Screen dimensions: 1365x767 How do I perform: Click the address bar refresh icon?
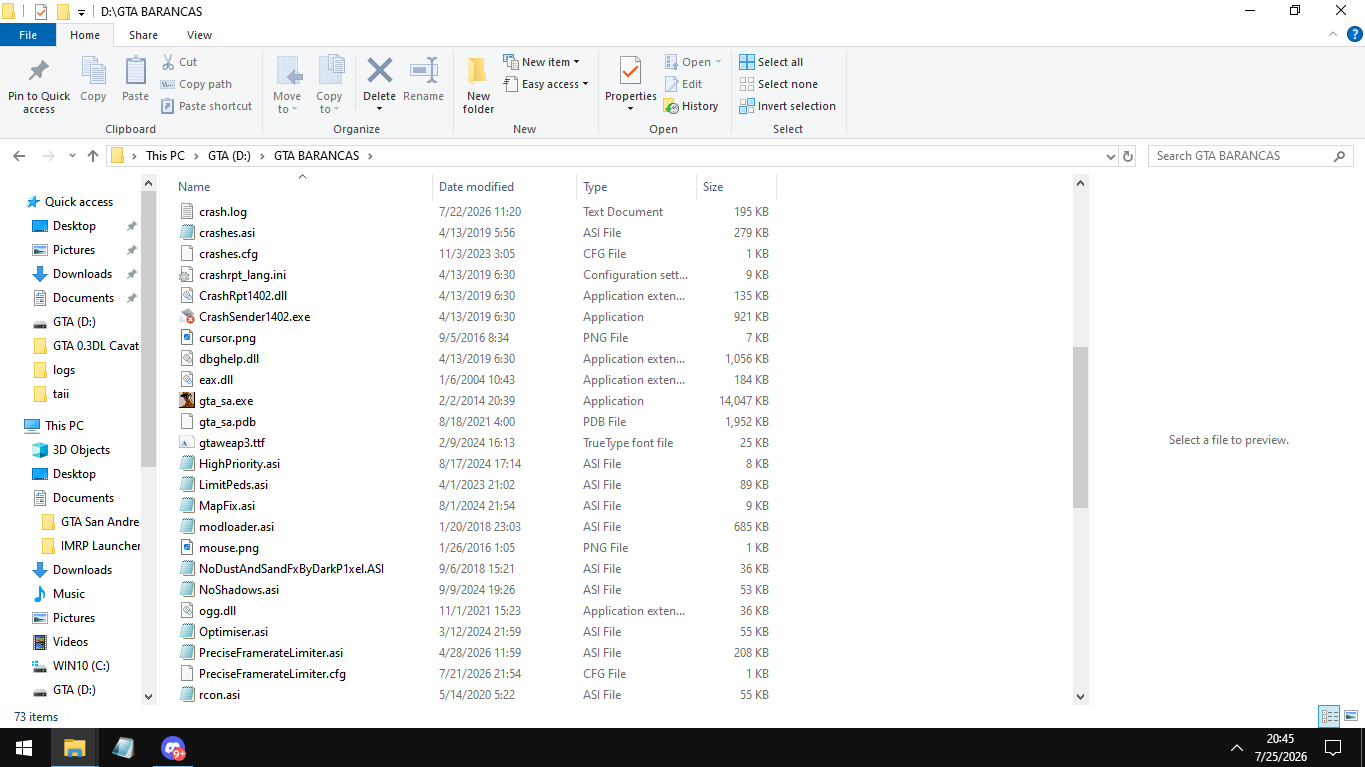[x=1129, y=156]
